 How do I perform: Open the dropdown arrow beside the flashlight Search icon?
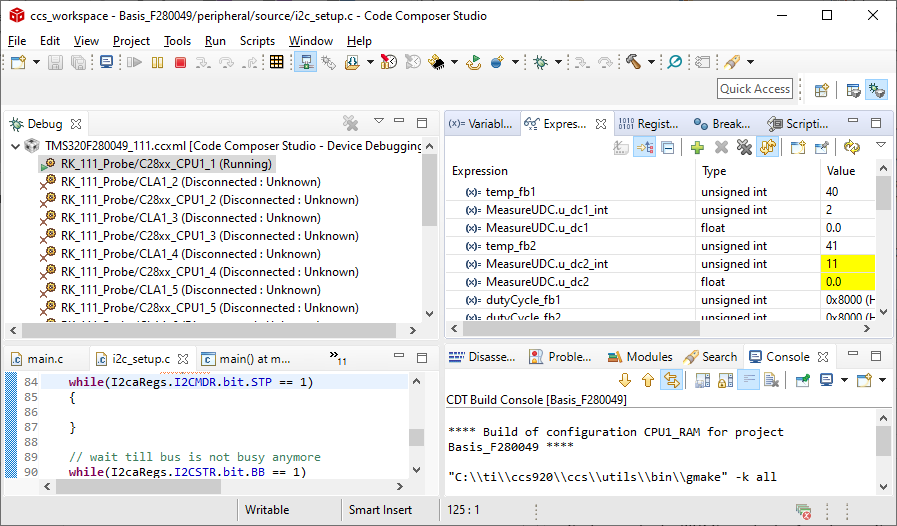[x=750, y=62]
